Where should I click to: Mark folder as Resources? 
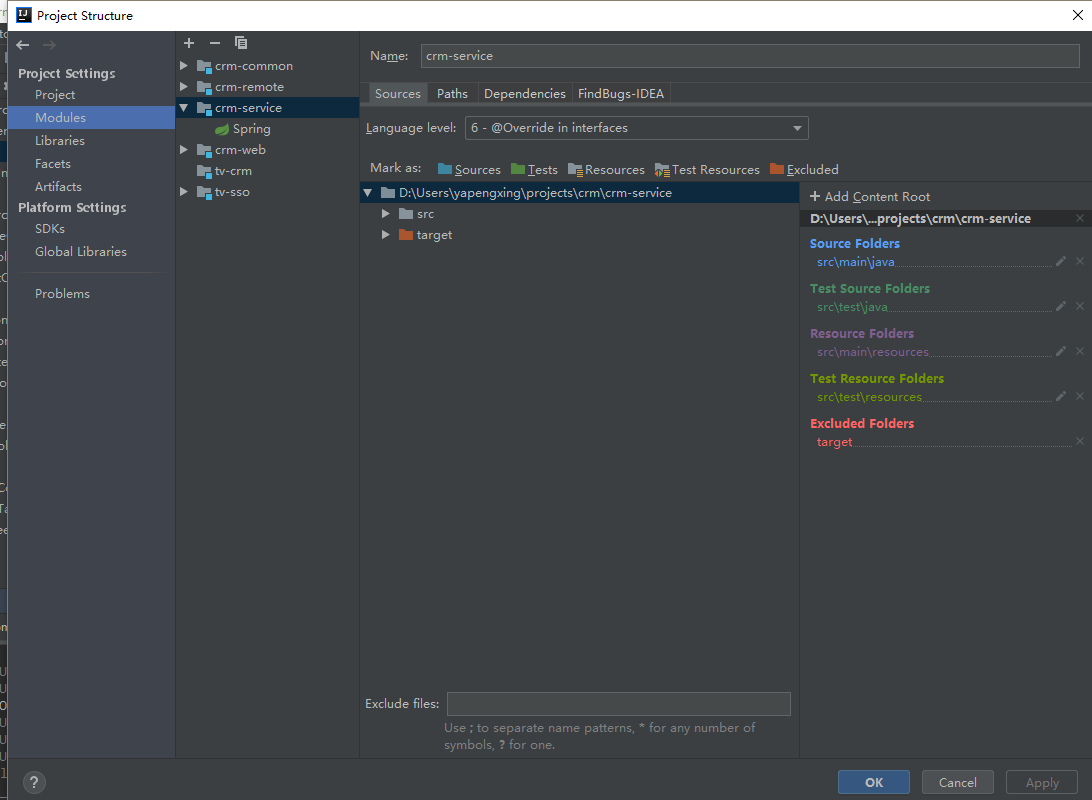(x=606, y=169)
